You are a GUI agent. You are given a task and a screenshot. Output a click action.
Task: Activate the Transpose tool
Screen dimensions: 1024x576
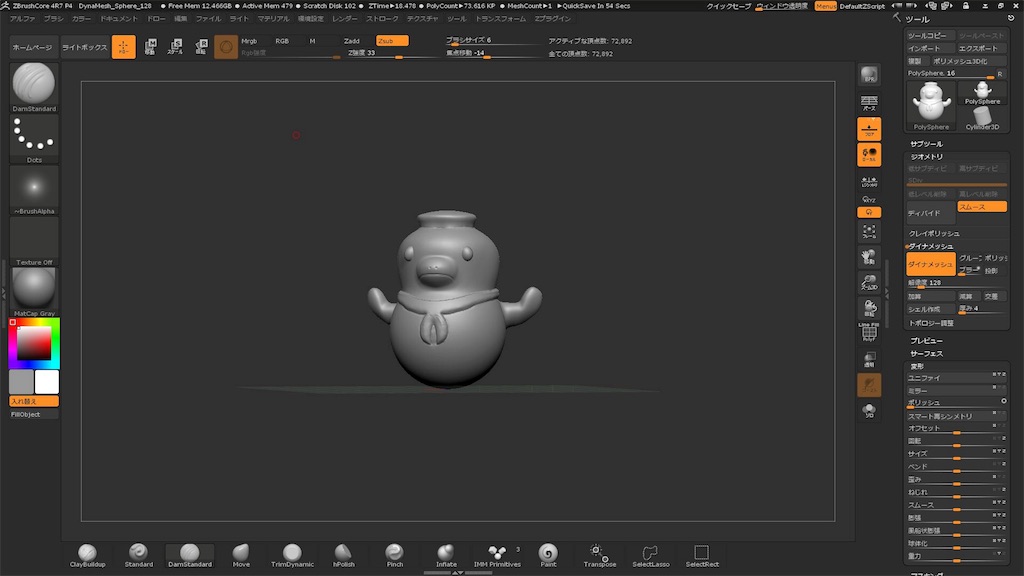600,556
